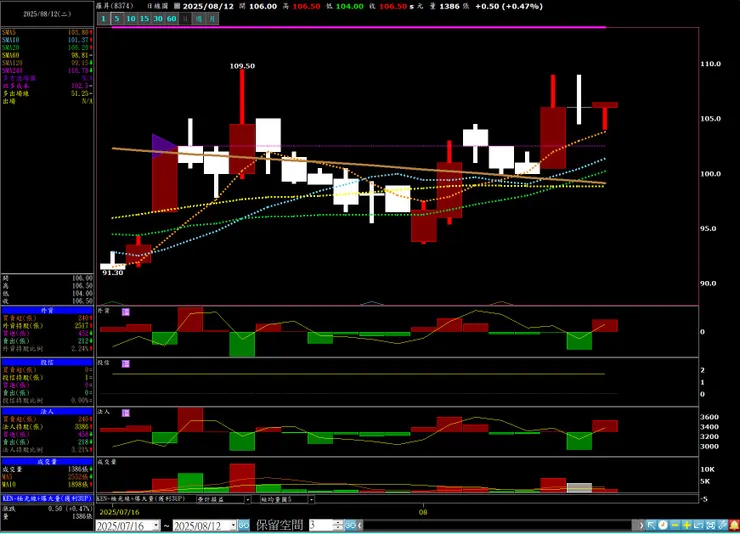This screenshot has width=740, height=534.
Task: Switch to the monthly 月 chart period
Action: coord(212,19)
